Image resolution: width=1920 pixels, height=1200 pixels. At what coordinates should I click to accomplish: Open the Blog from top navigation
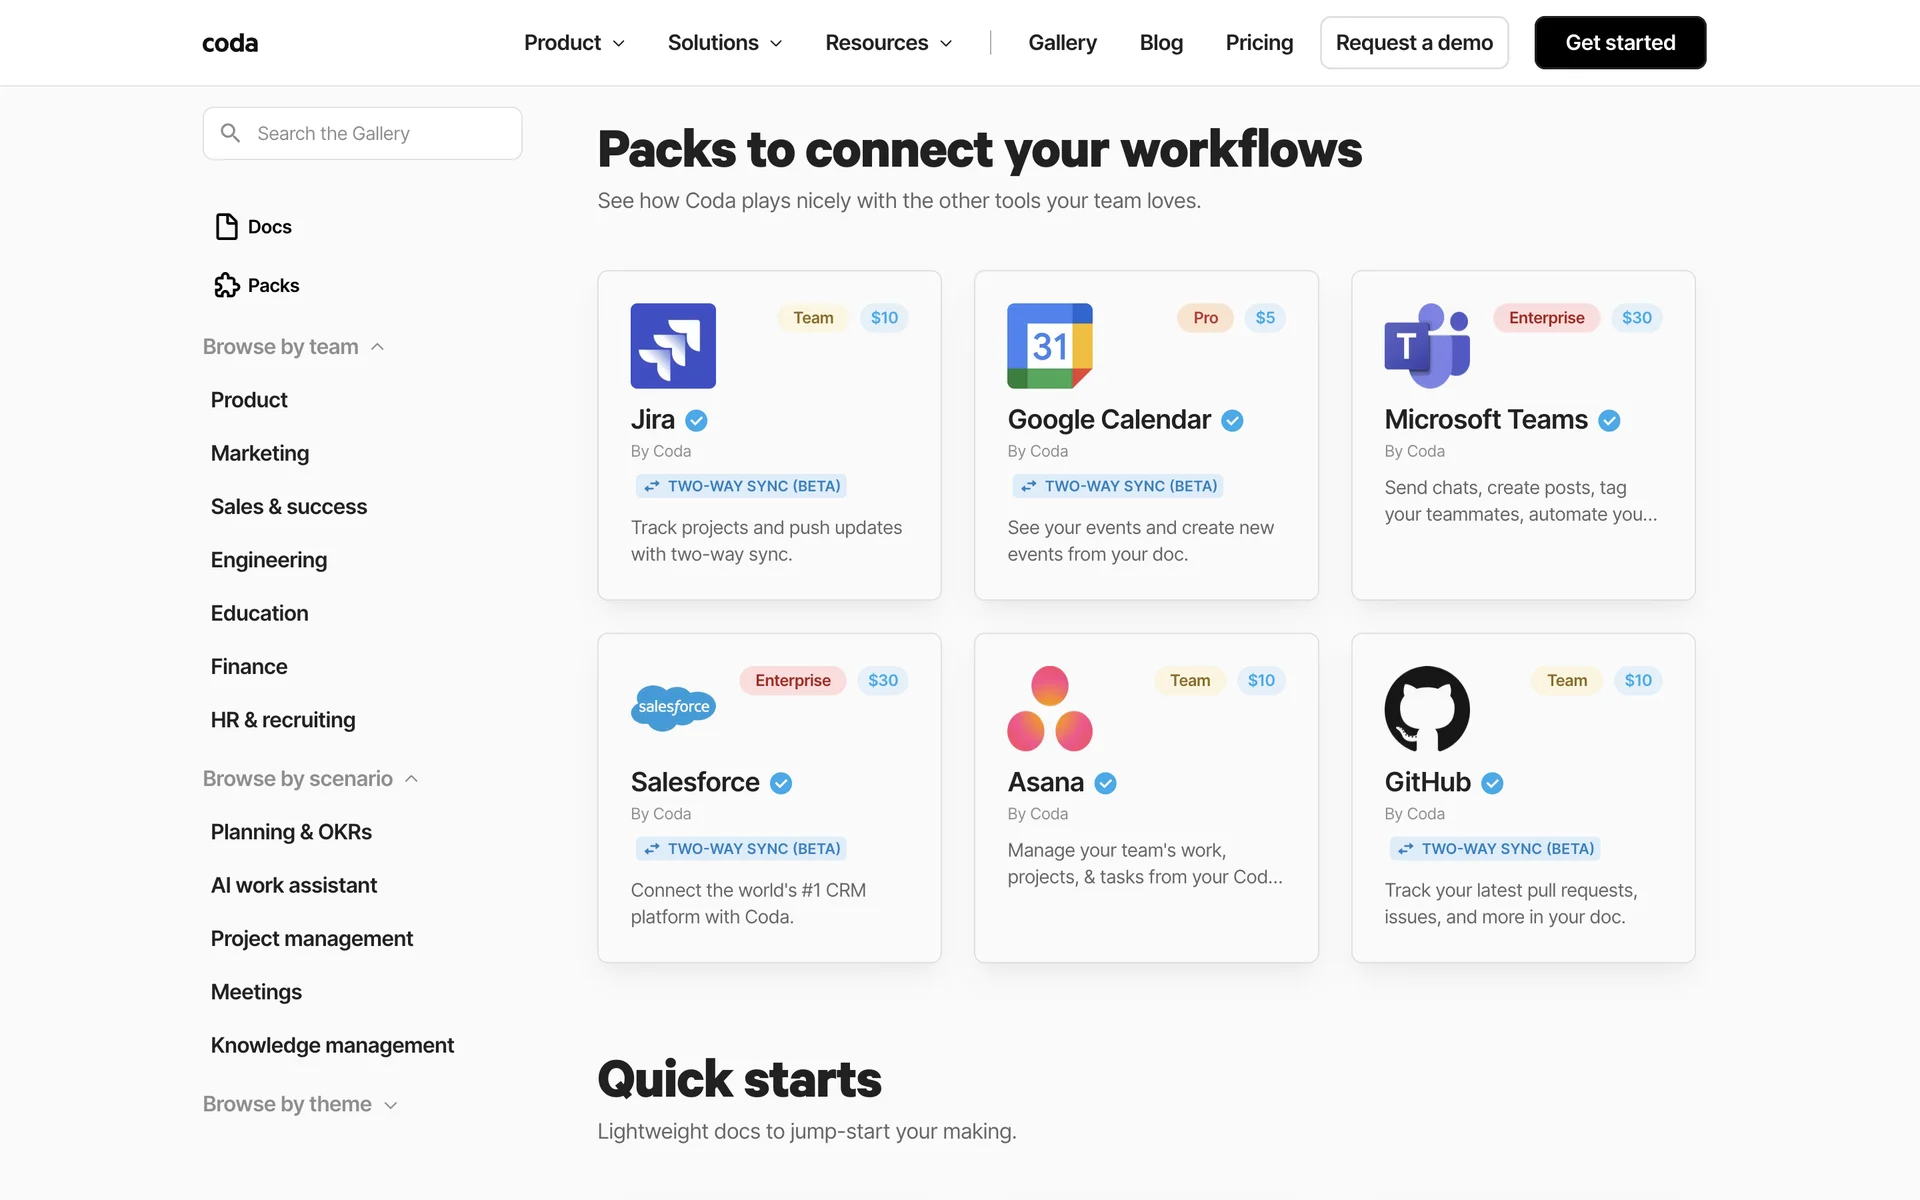pyautogui.click(x=1161, y=43)
